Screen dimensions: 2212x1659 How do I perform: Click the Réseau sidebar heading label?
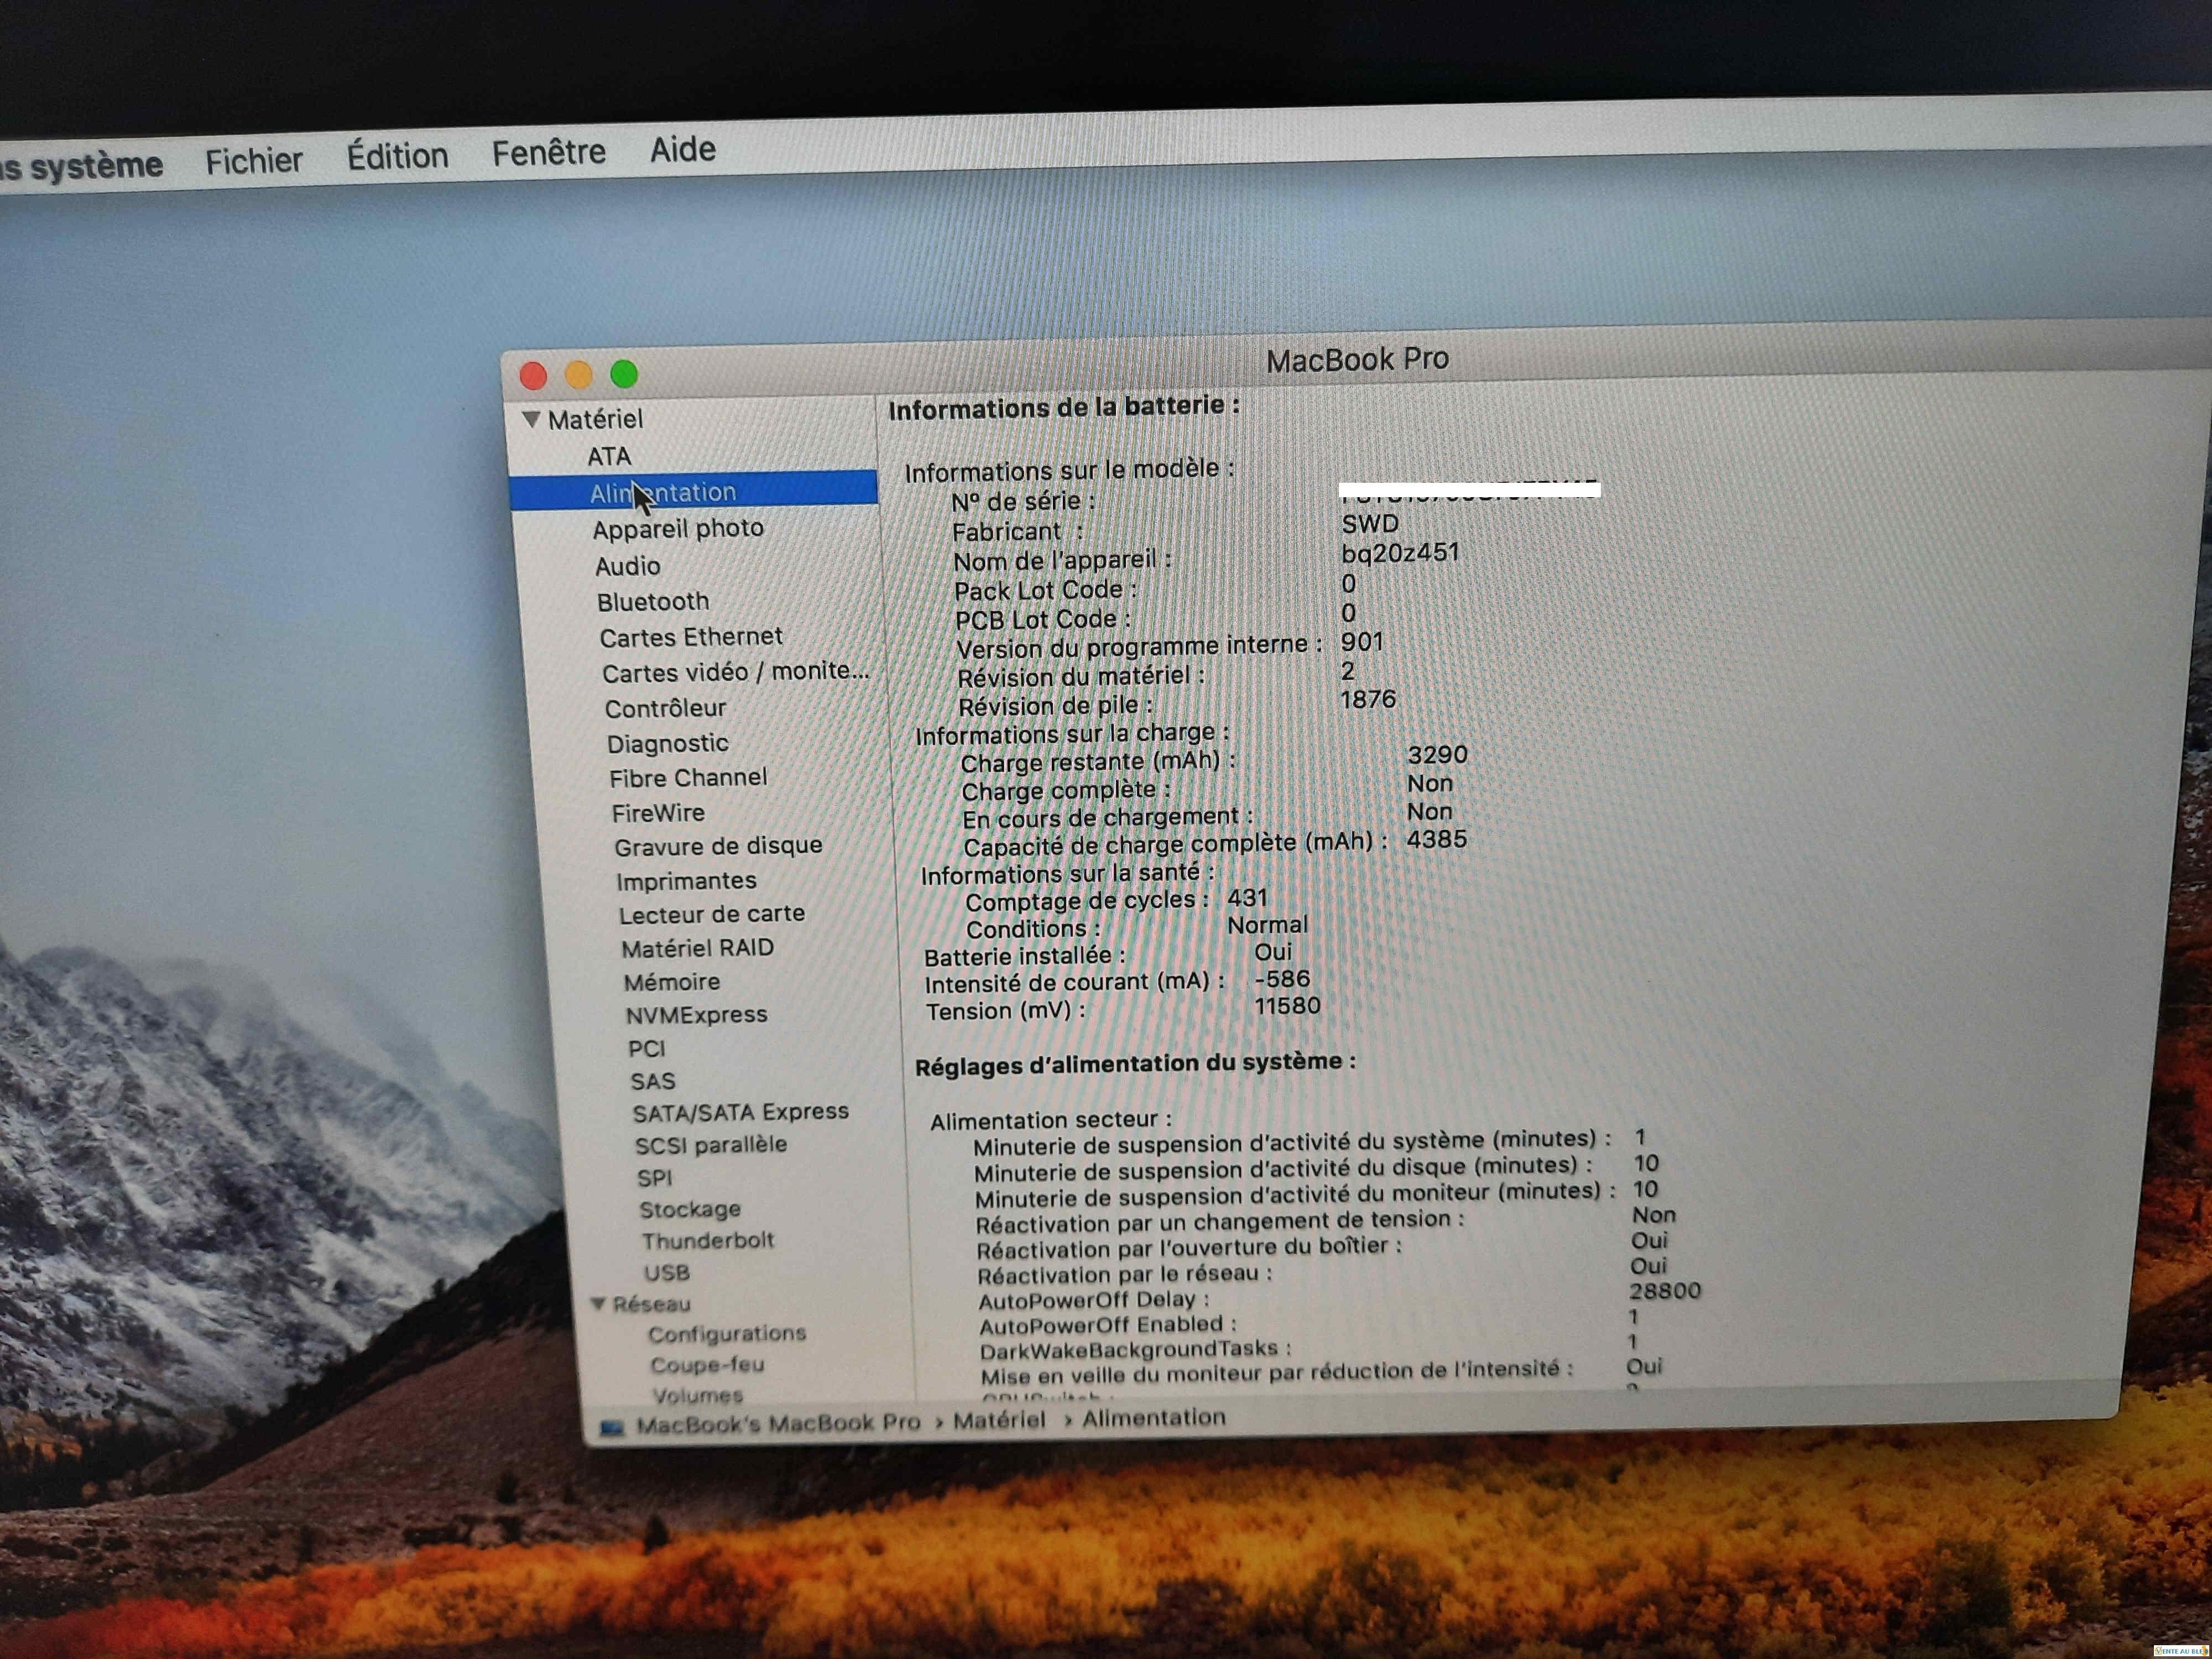pos(651,1304)
